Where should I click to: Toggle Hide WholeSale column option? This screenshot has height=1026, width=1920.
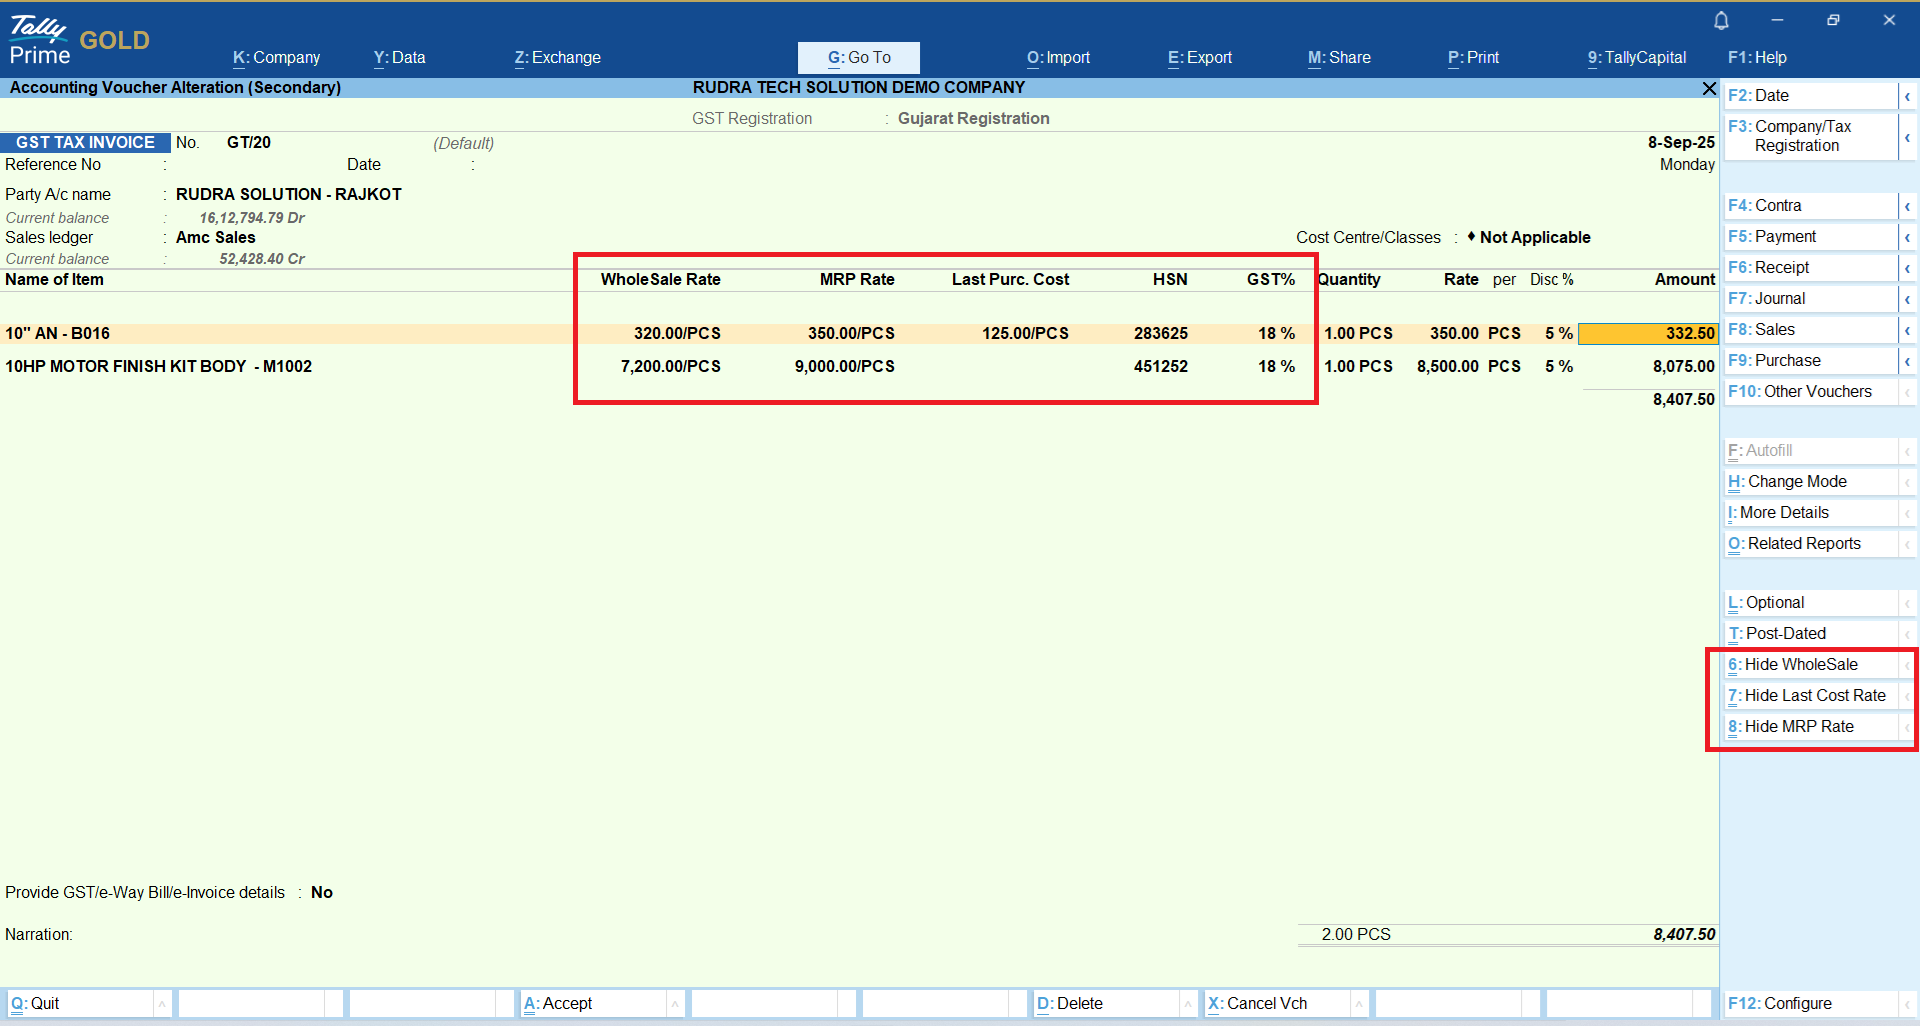click(1800, 665)
